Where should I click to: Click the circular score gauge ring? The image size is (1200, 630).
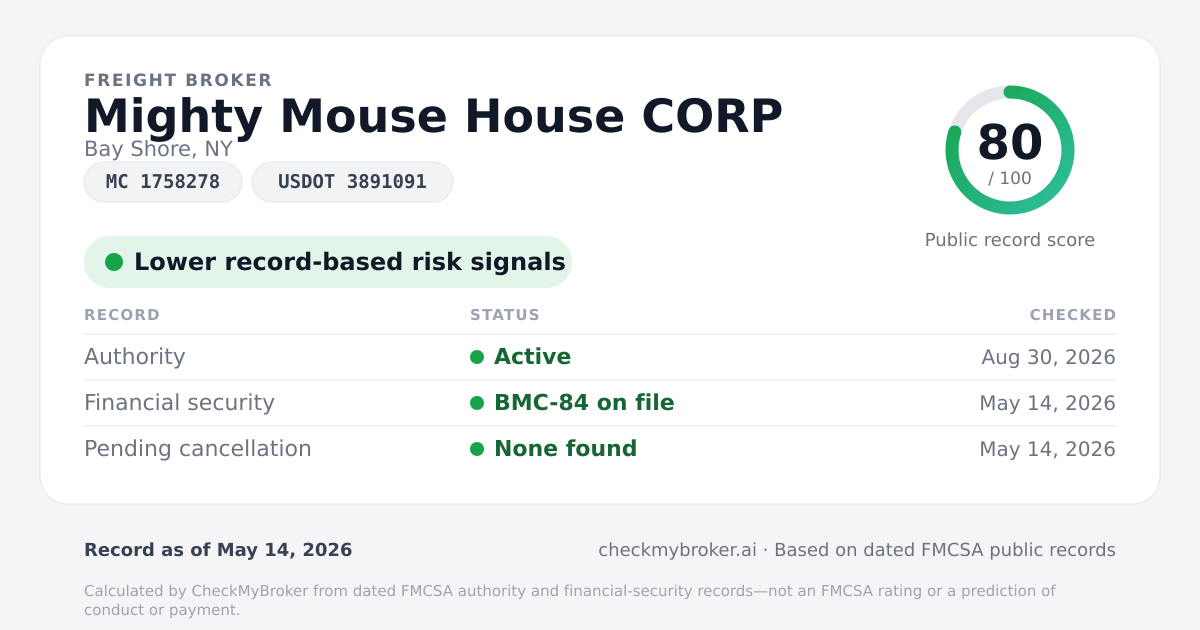coord(1010,150)
